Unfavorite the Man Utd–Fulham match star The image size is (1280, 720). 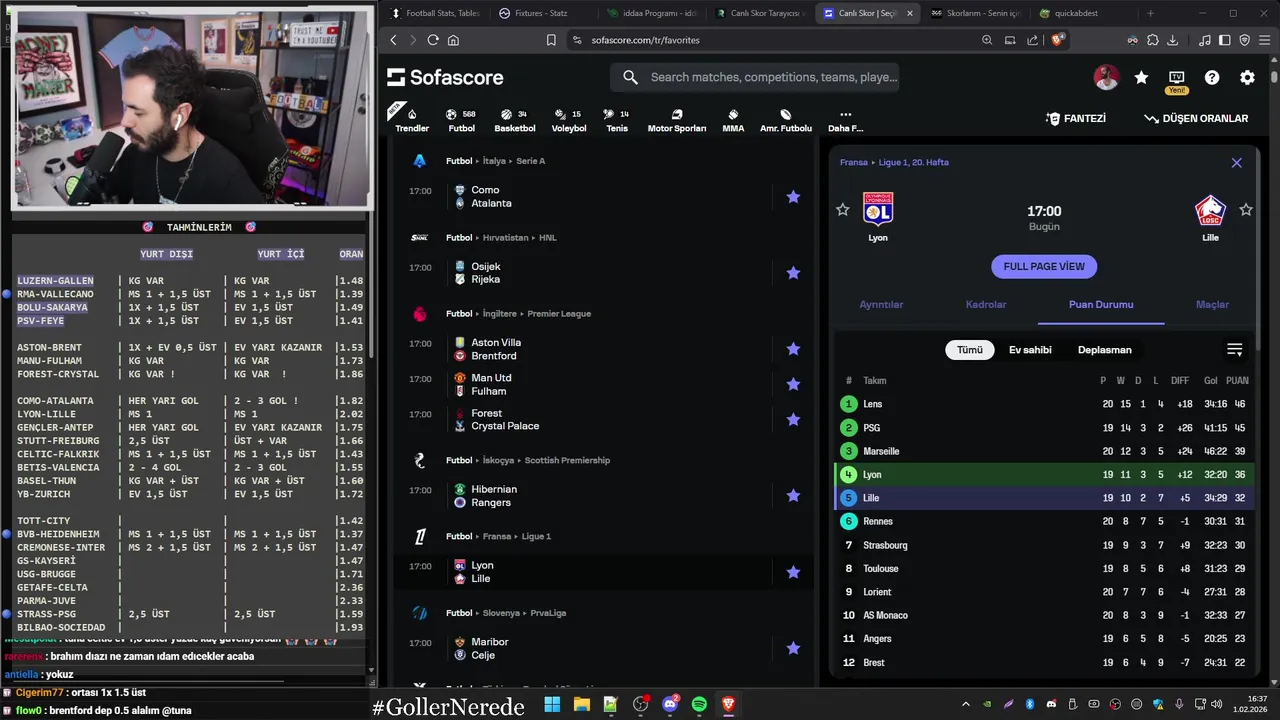(x=793, y=384)
